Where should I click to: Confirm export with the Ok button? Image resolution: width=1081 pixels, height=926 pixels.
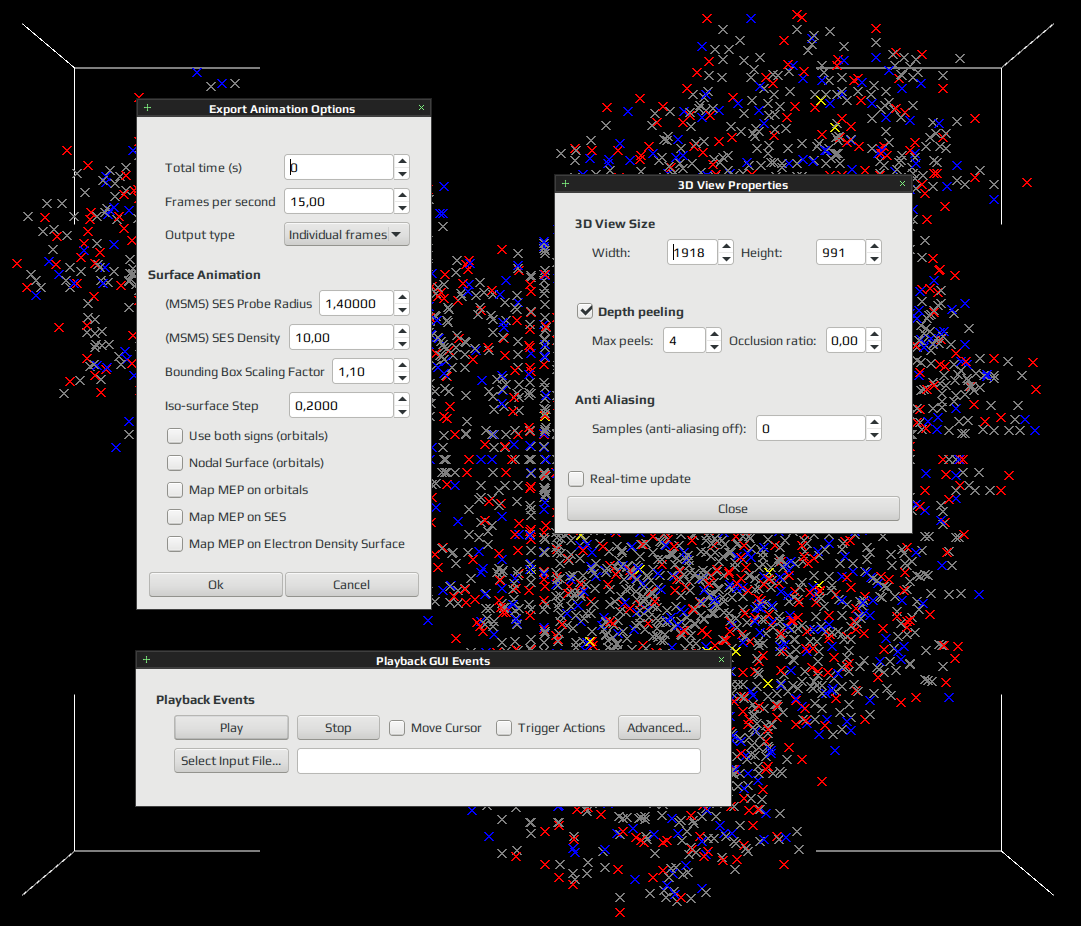click(x=216, y=585)
